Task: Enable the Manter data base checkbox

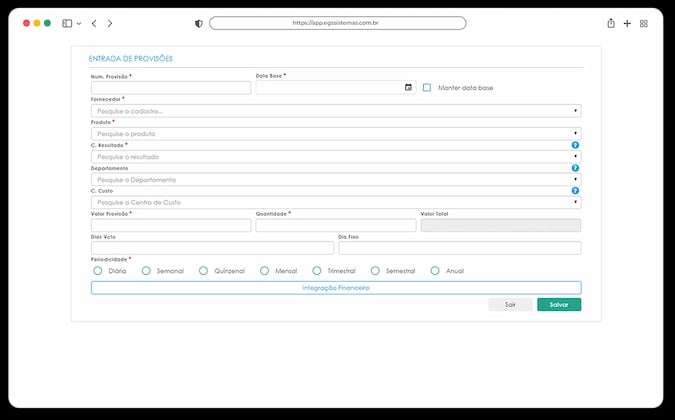Action: [427, 88]
